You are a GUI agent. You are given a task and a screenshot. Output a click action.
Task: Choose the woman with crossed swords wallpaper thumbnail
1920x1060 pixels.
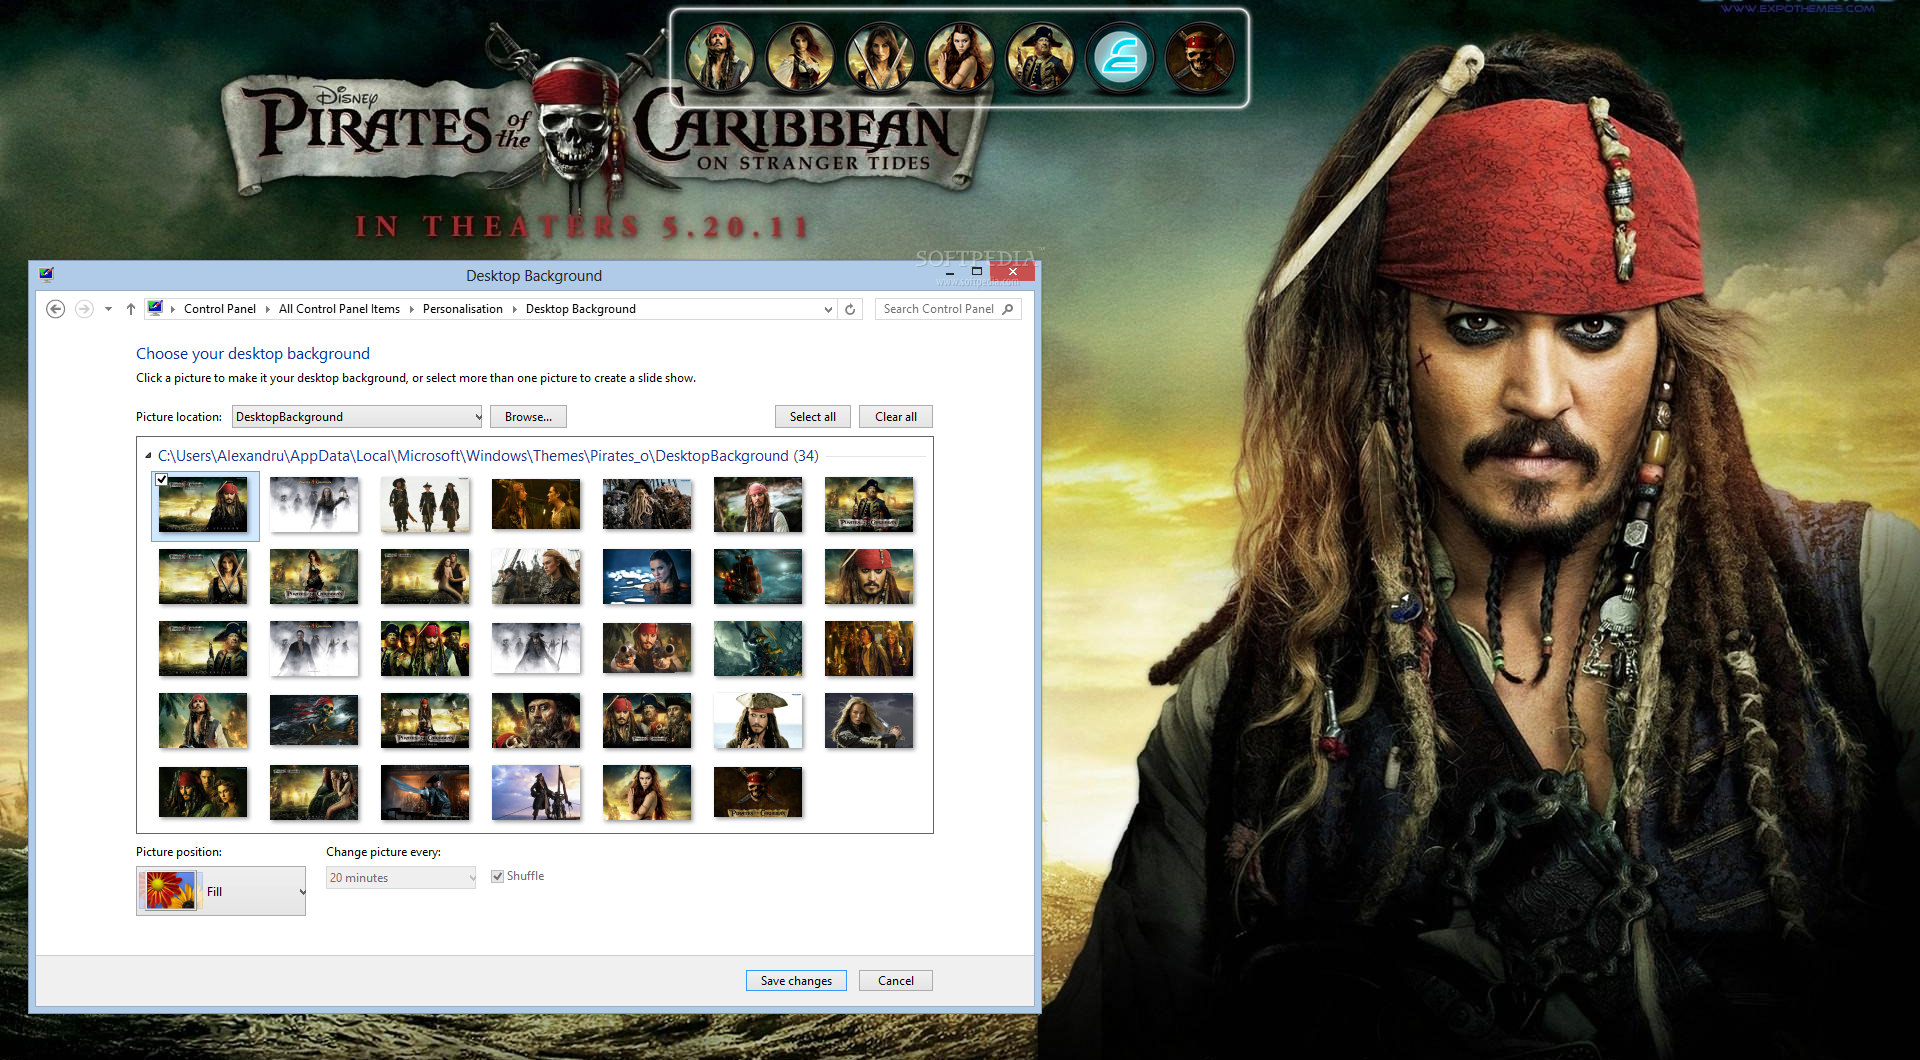point(203,576)
